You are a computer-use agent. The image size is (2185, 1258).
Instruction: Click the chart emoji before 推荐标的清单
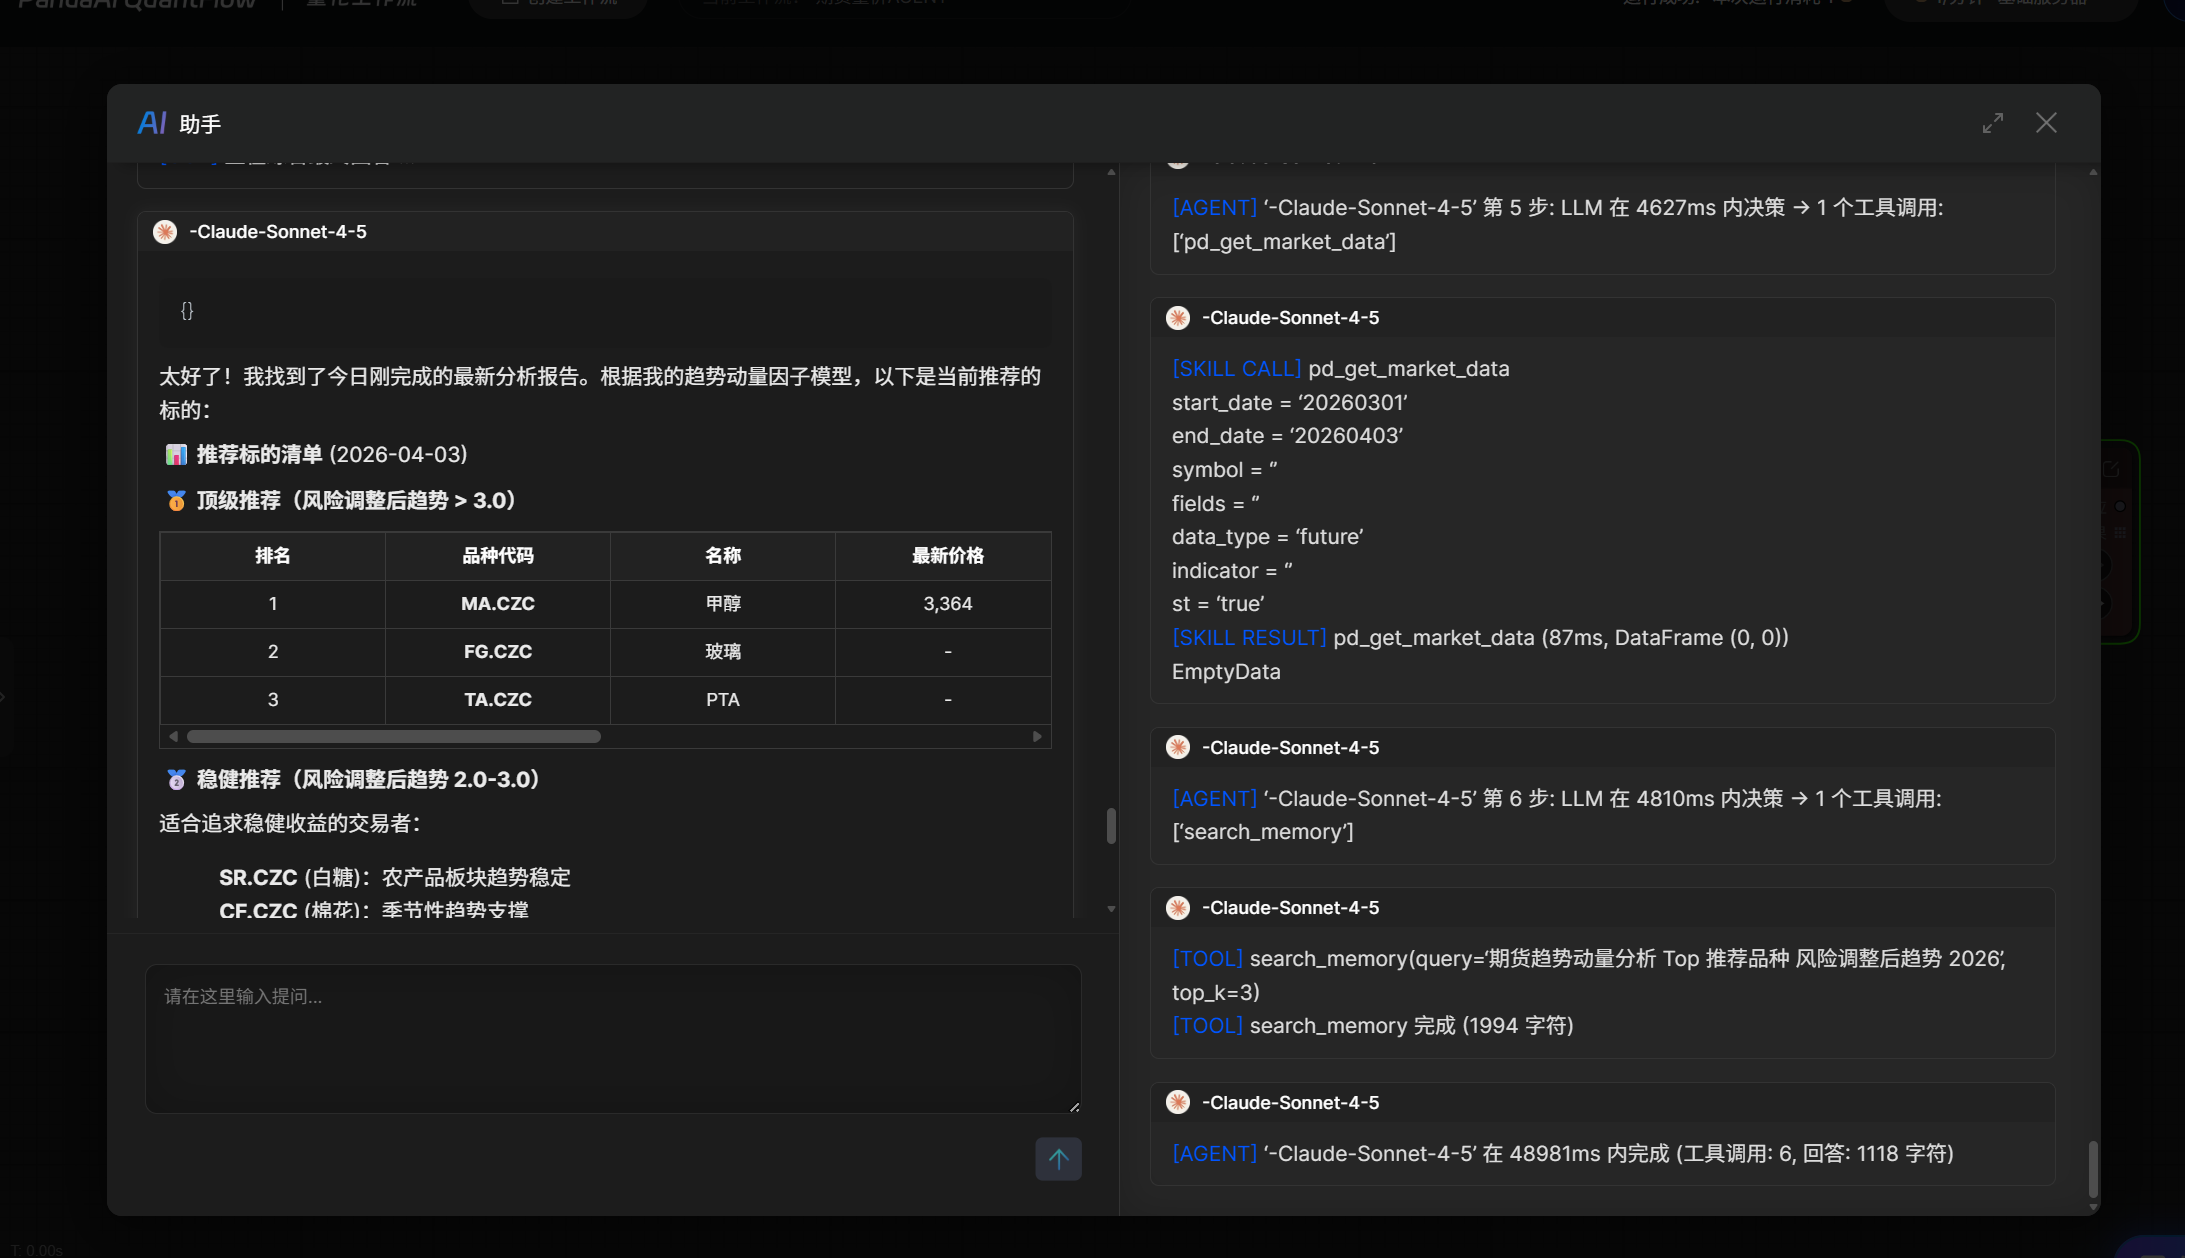click(x=176, y=455)
